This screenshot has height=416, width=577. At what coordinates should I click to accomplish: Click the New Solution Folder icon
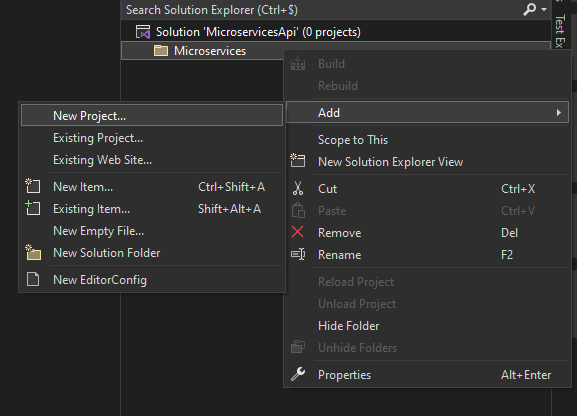pyautogui.click(x=33, y=253)
